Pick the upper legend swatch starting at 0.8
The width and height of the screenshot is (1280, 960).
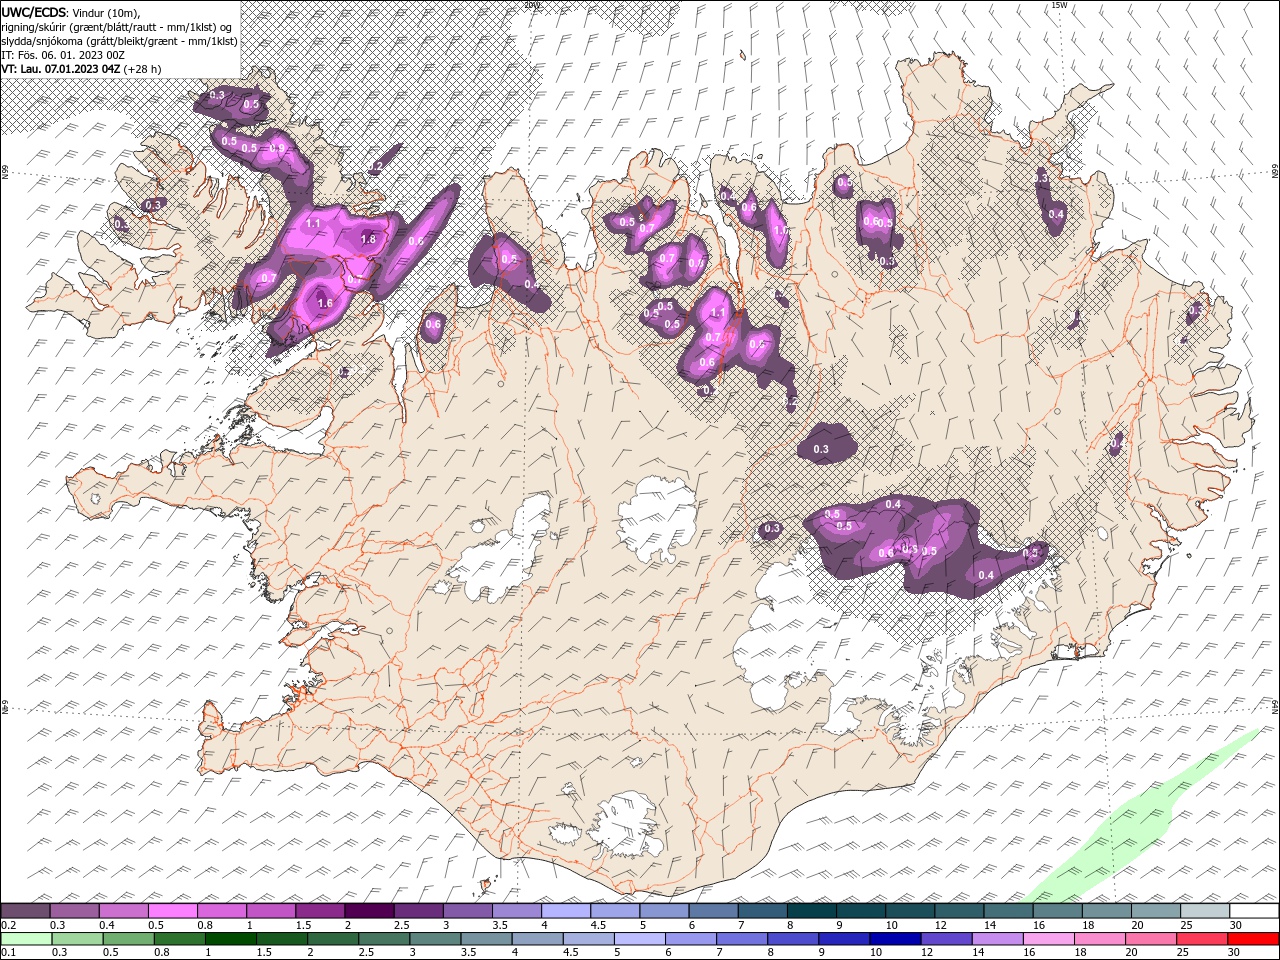click(221, 911)
